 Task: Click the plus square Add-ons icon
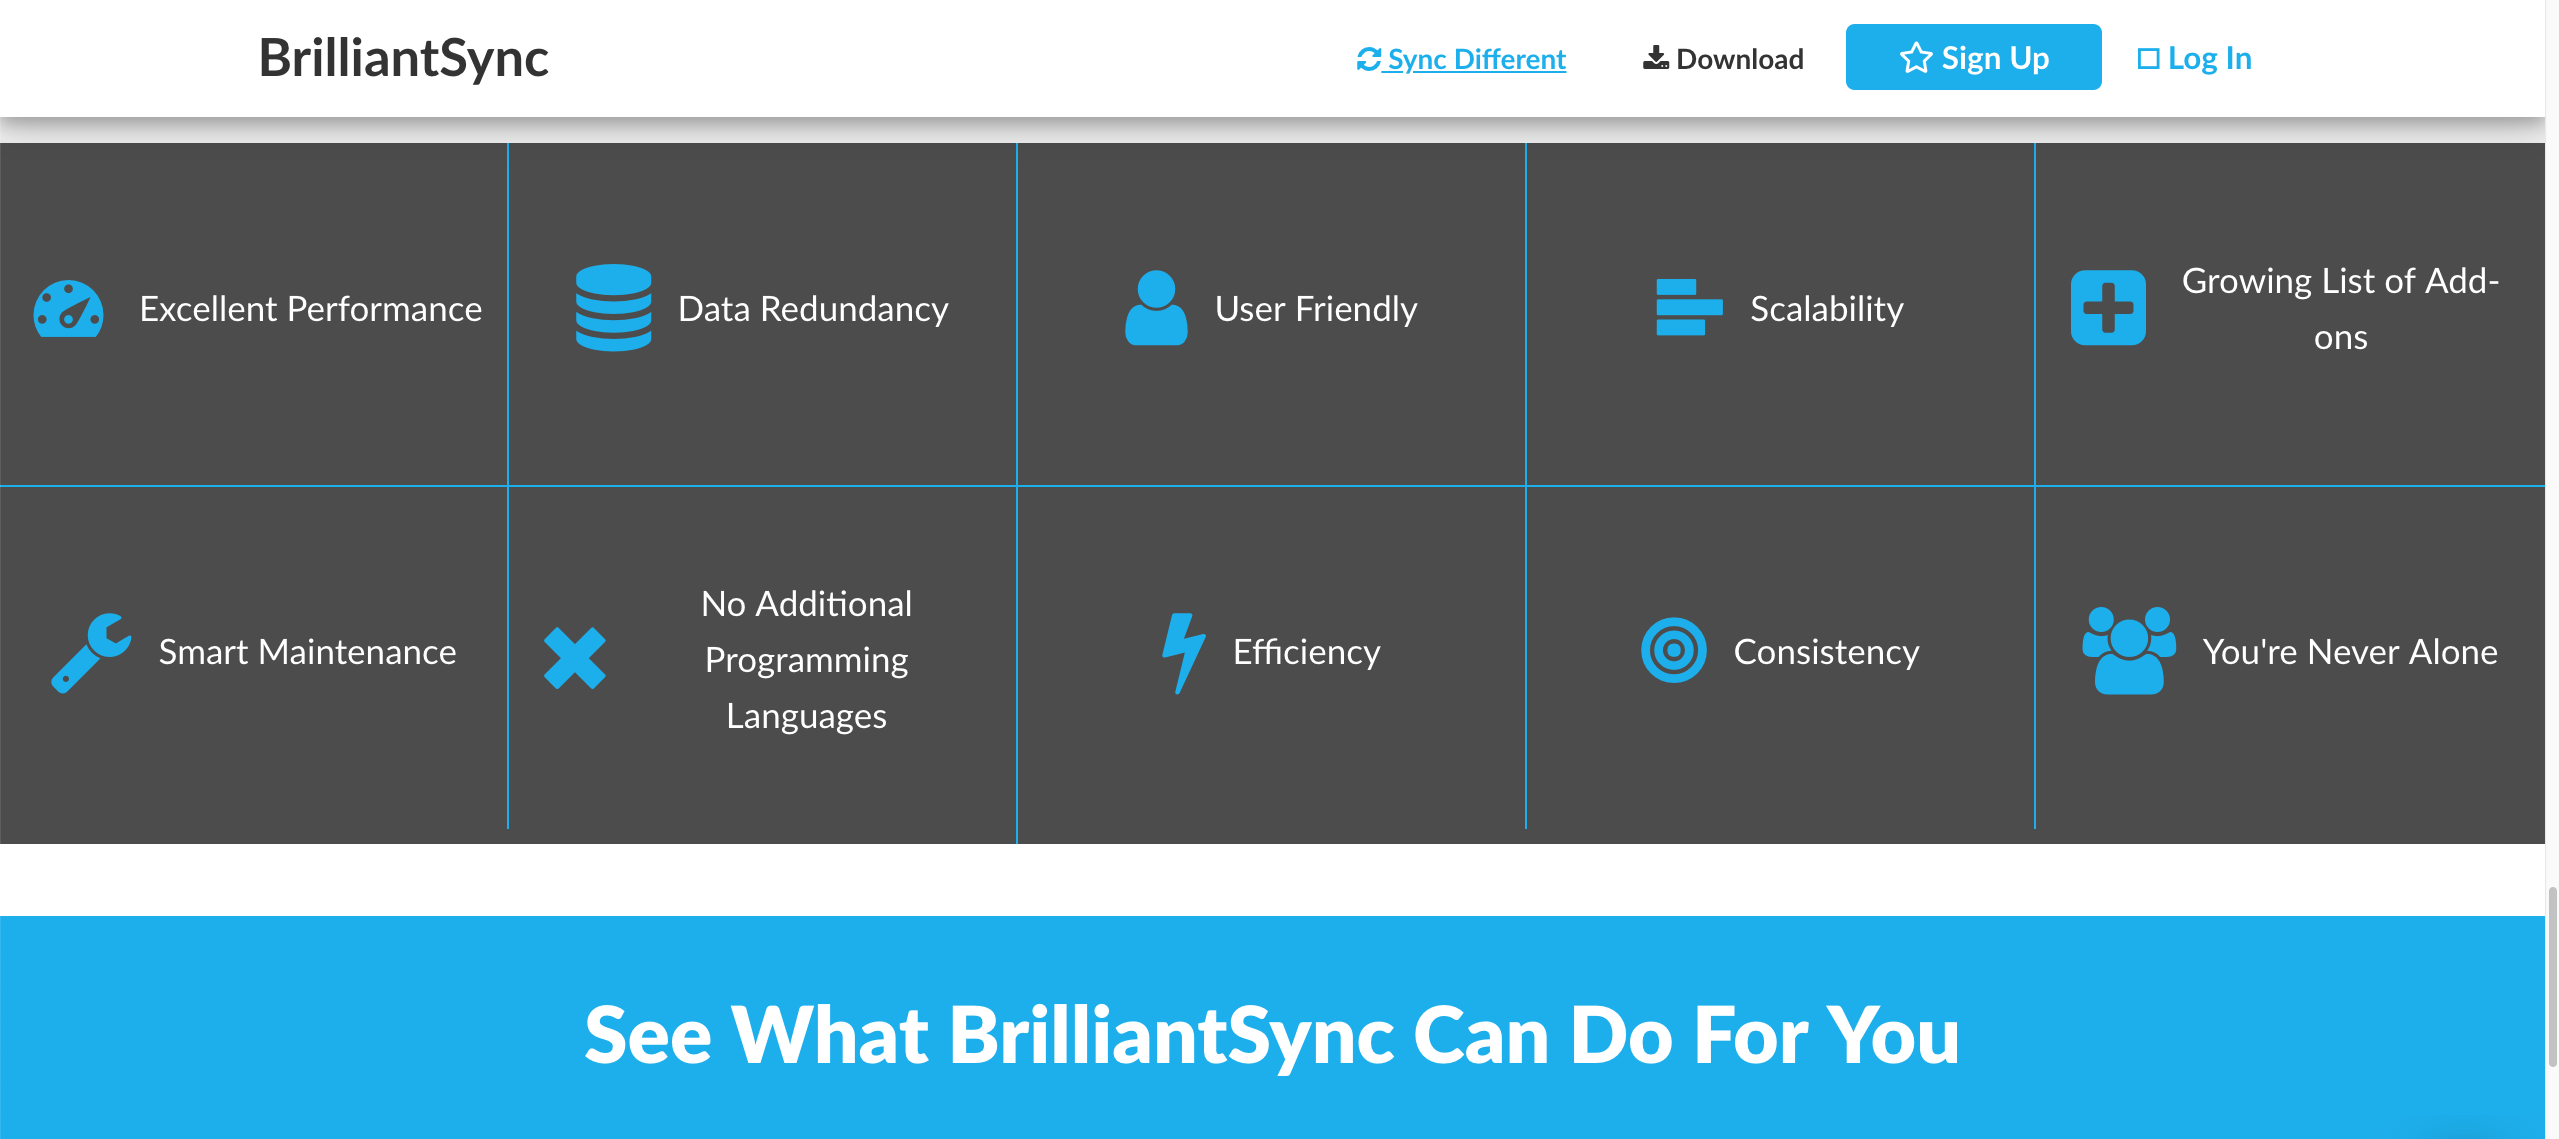2108,308
